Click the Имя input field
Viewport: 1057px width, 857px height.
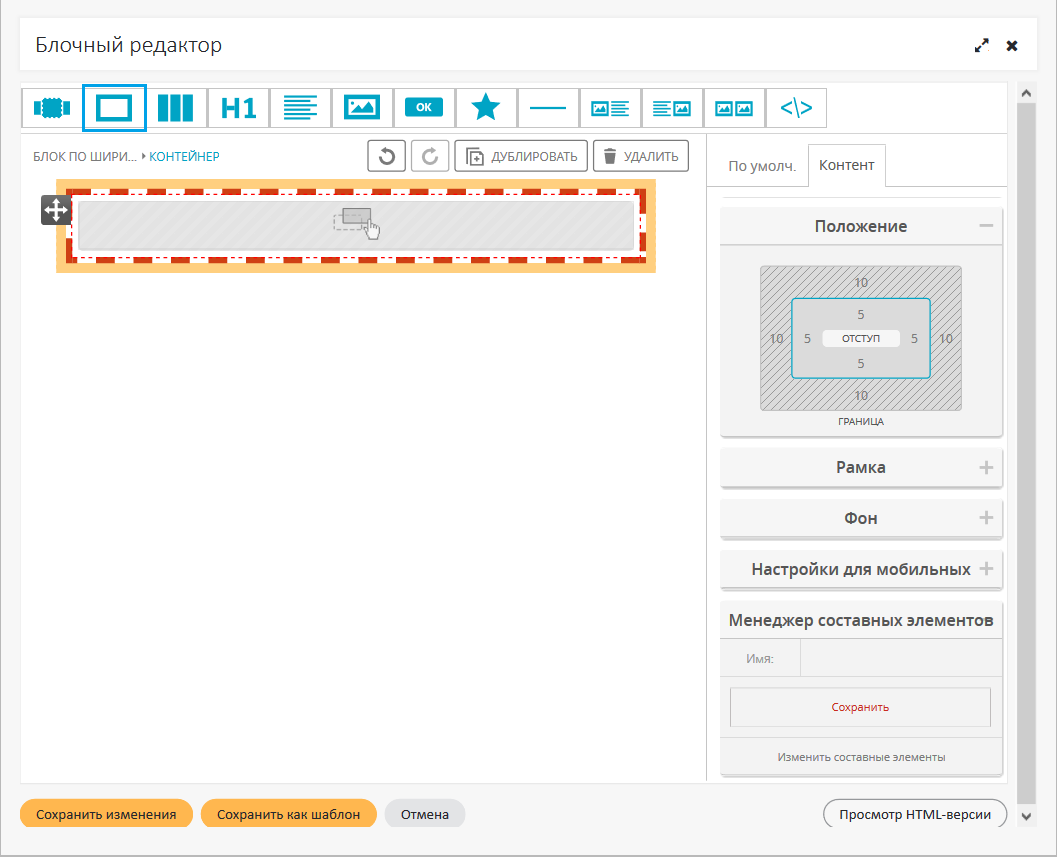click(900, 659)
